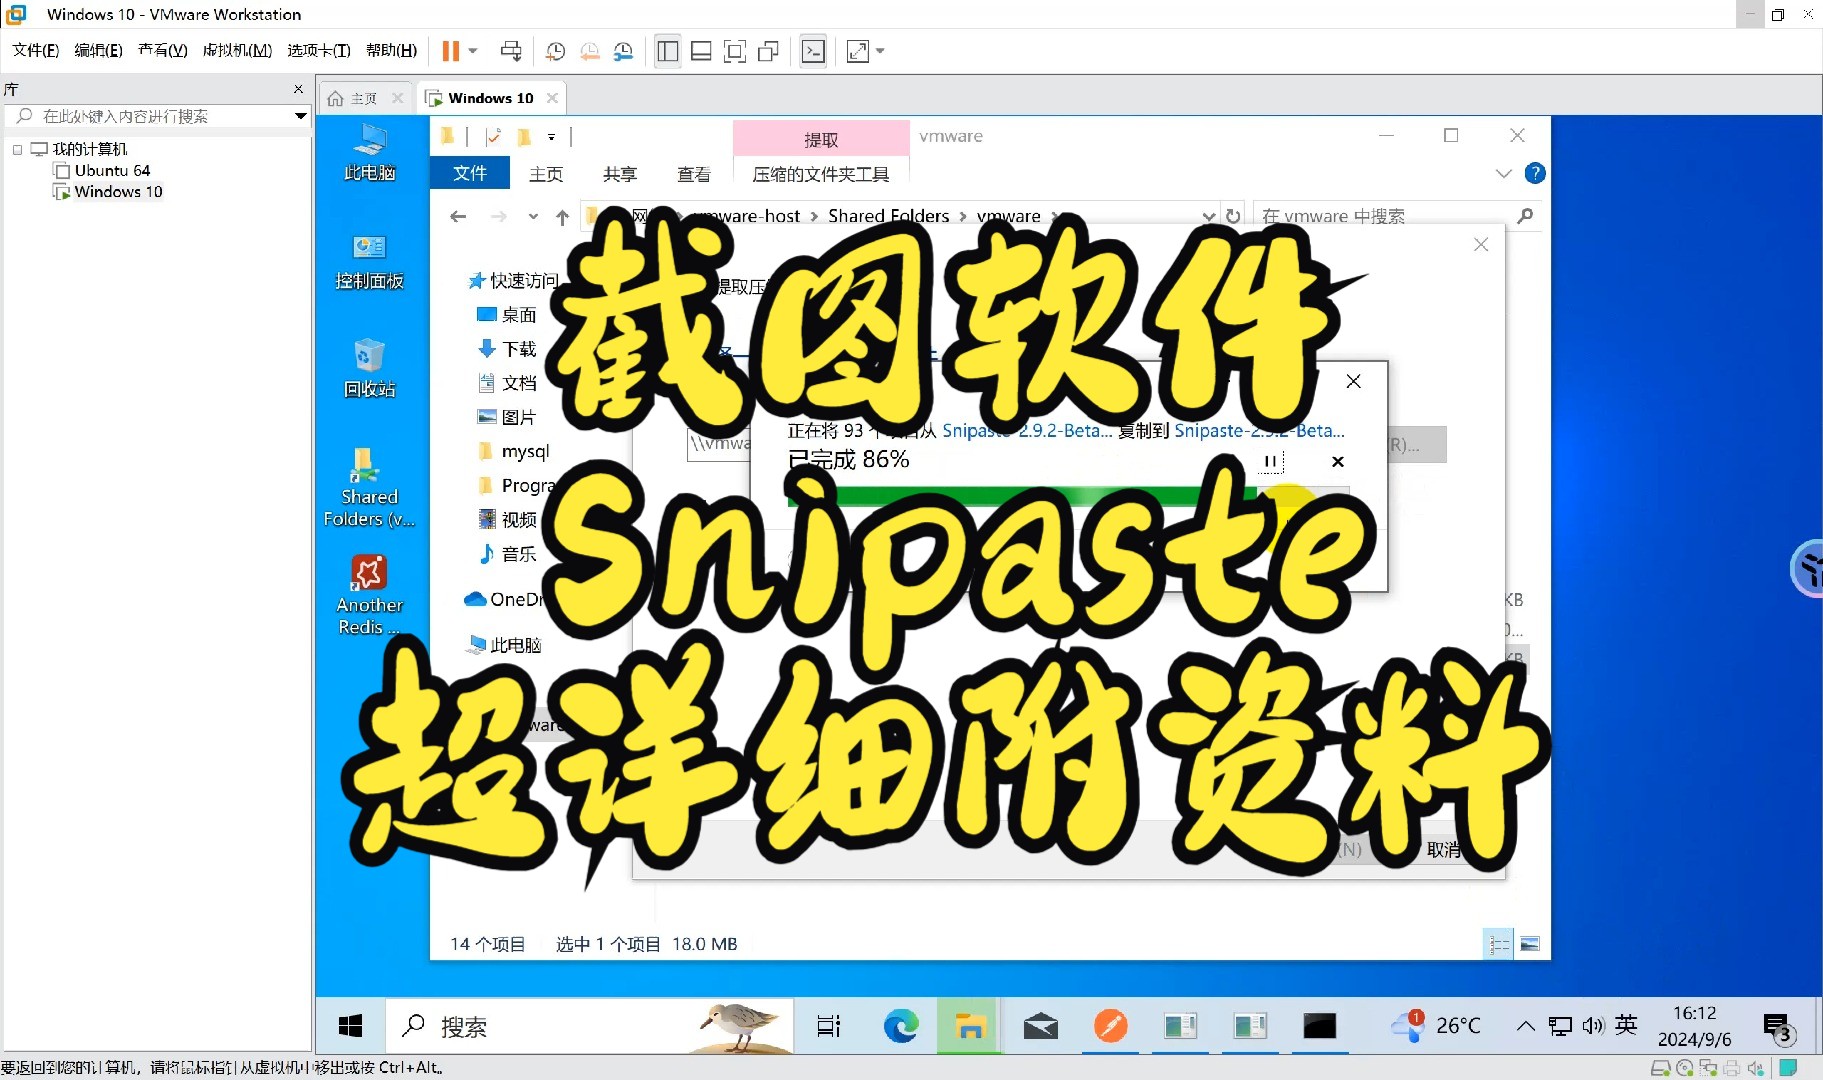This screenshot has width=1823, height=1080.
Task: Open the 查看(V) menu
Action: pos(162,50)
